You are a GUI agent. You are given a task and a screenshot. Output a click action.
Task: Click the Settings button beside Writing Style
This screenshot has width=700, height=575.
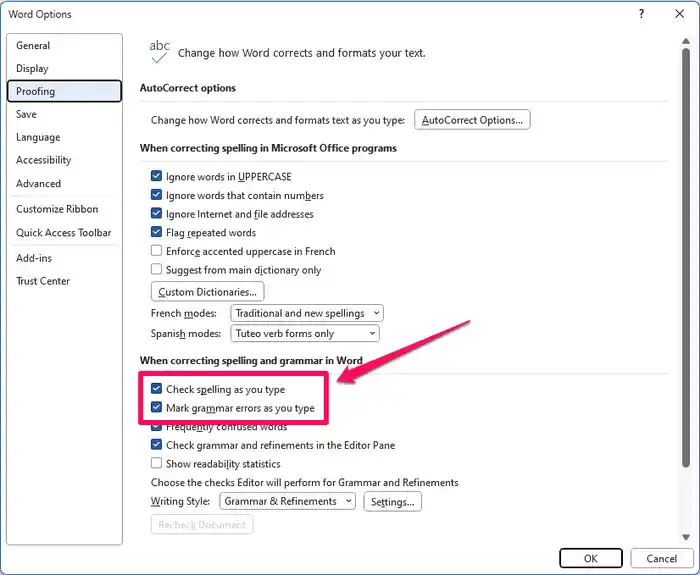392,501
